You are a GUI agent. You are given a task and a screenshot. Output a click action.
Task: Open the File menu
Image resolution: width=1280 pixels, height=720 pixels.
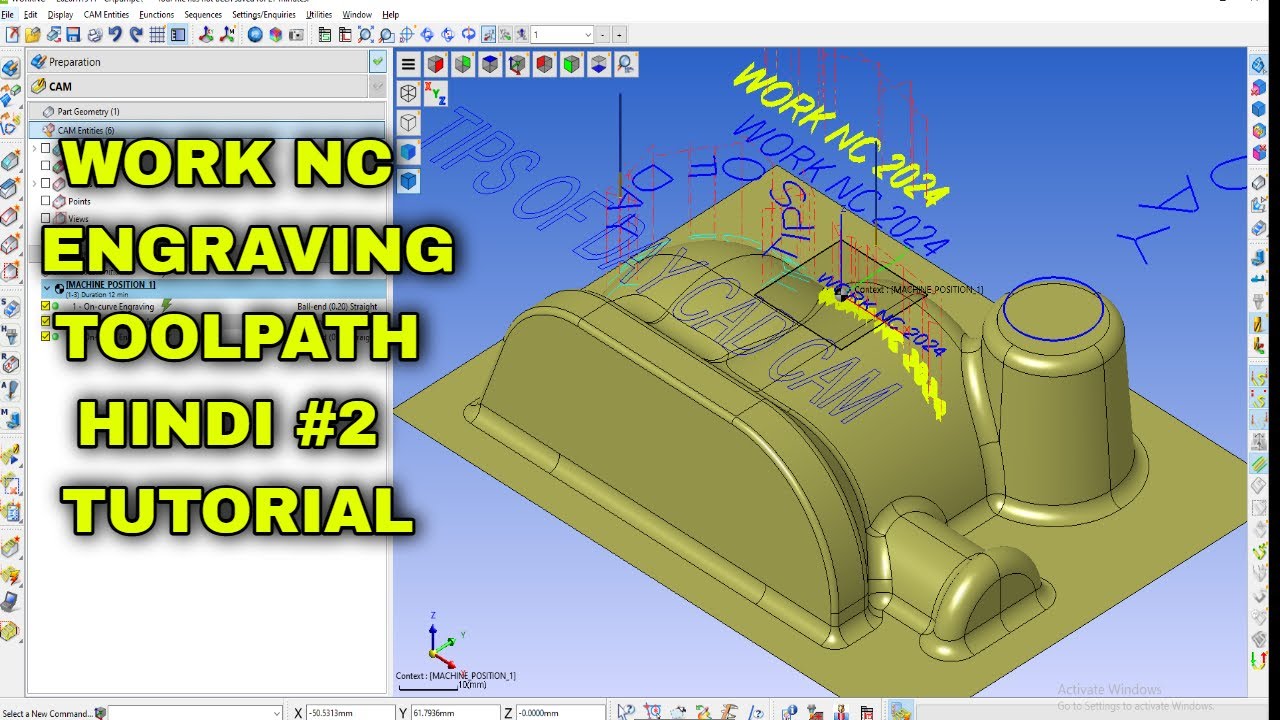(x=8, y=15)
